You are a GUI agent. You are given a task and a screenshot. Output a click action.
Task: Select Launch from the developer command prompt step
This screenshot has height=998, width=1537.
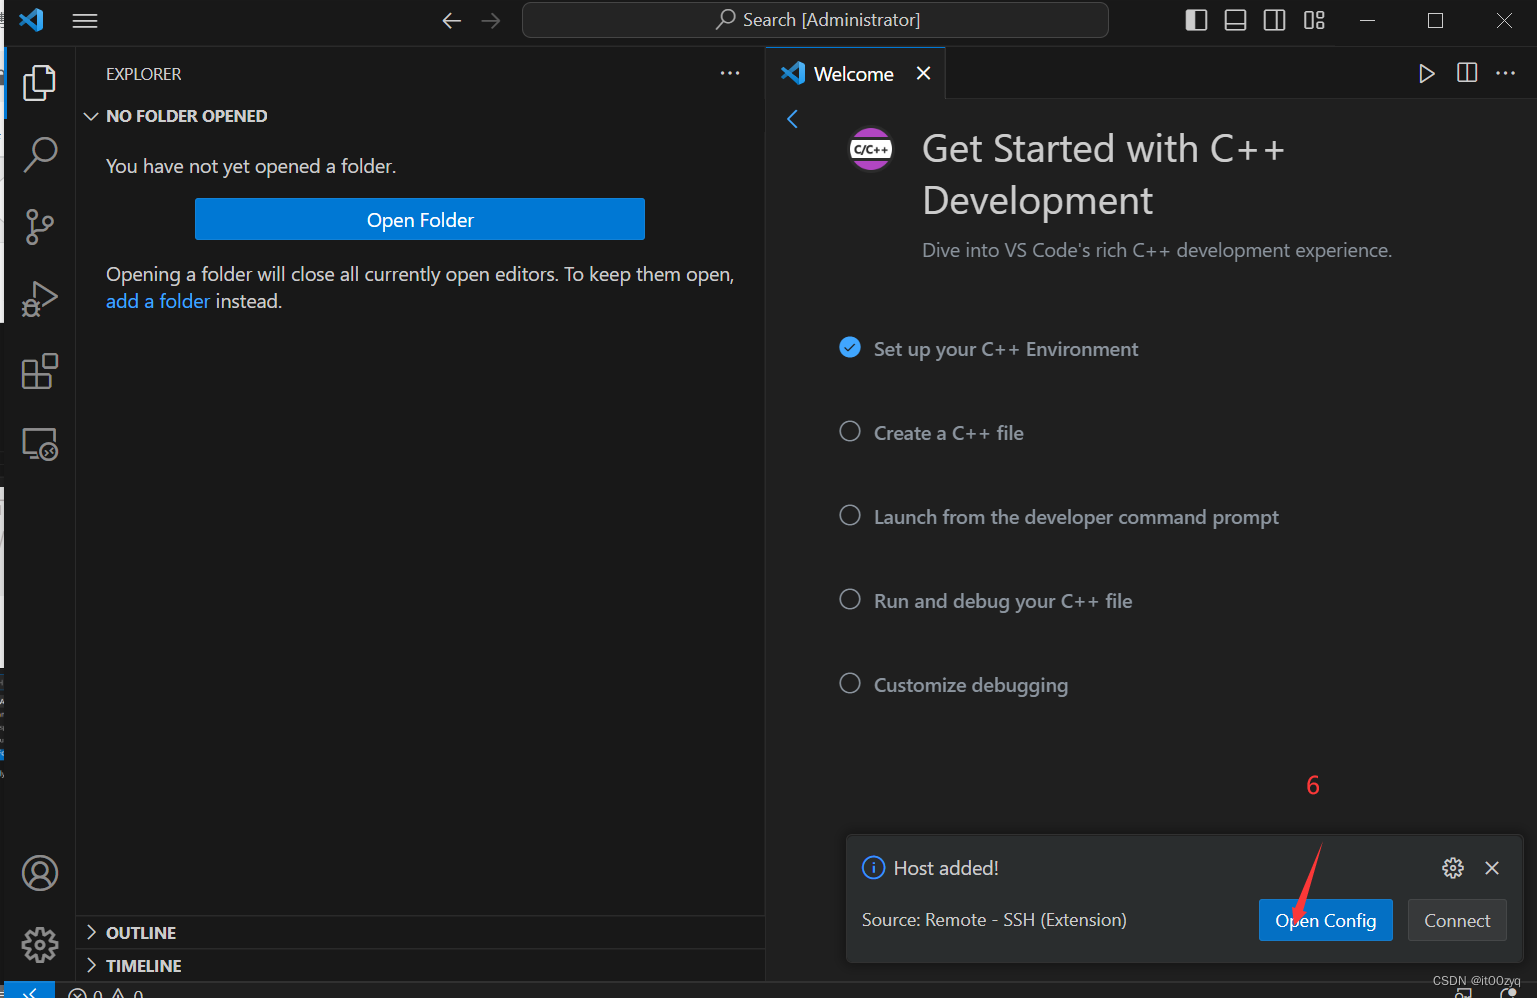point(1076,517)
